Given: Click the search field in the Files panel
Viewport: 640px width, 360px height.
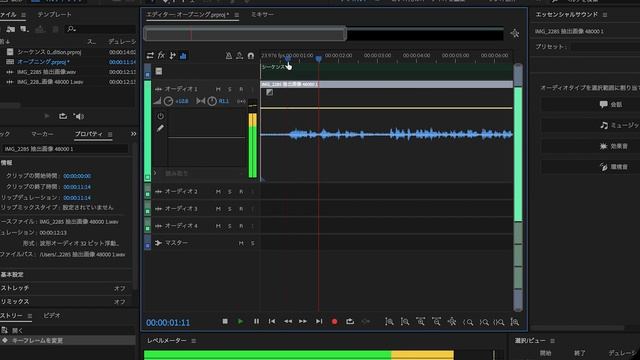Looking at the screenshot, I should pos(101,29).
